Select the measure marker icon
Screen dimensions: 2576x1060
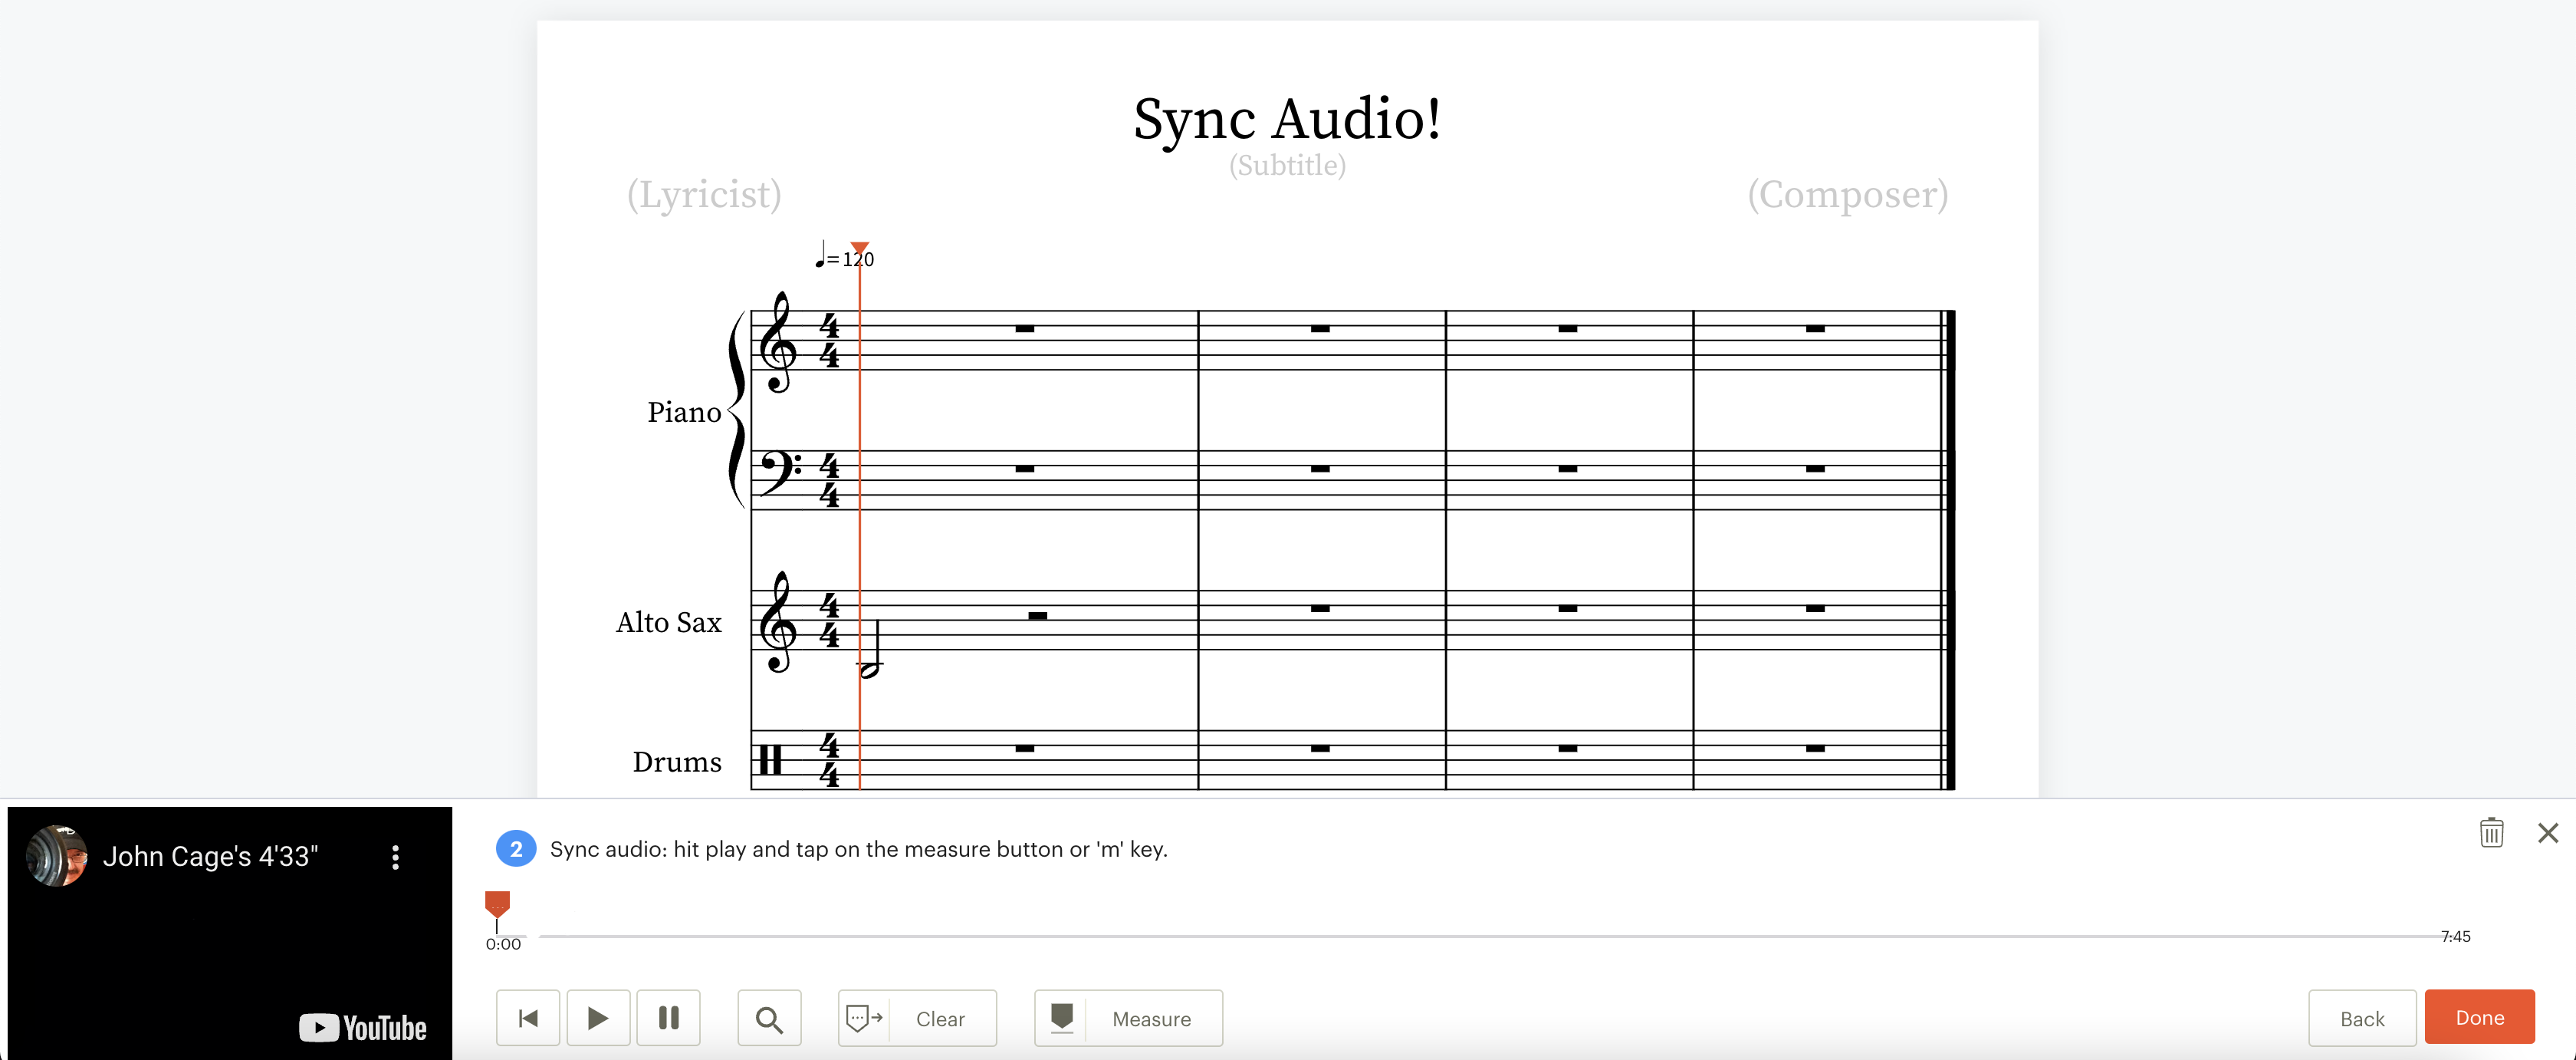click(x=1062, y=1018)
